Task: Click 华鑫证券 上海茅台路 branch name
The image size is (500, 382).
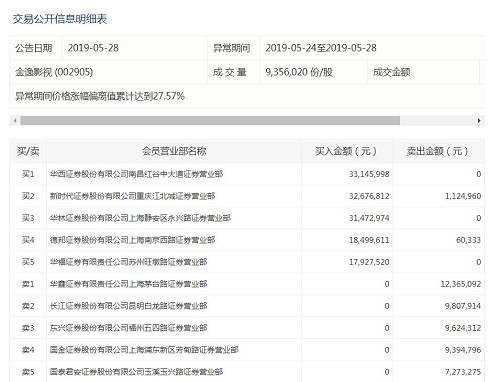Action: coord(128,284)
